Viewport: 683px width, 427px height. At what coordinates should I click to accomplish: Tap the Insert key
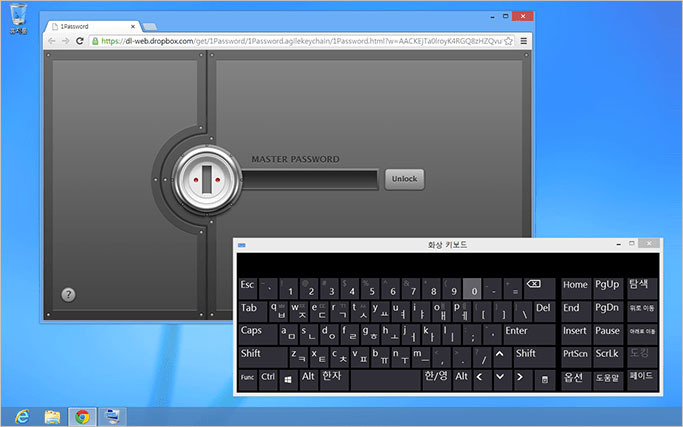pyautogui.click(x=576, y=335)
